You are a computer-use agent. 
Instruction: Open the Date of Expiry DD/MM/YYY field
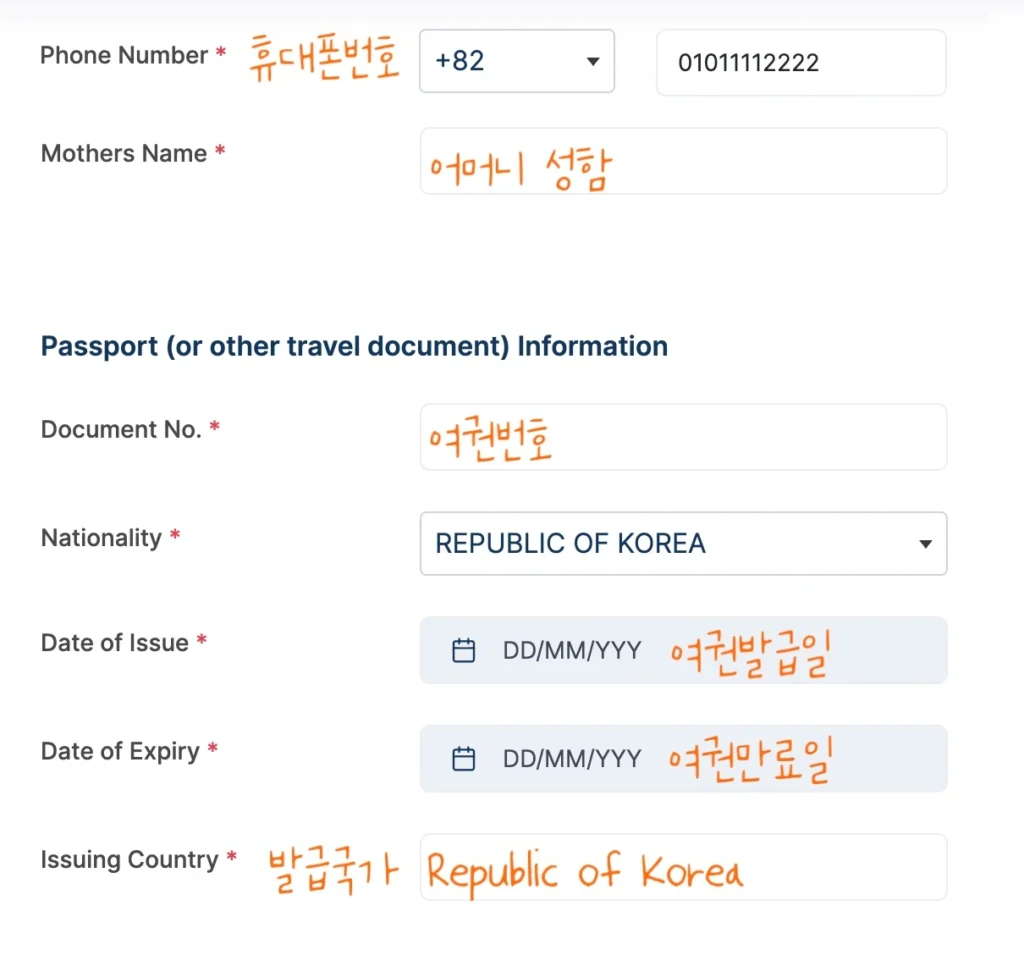pyautogui.click(x=572, y=759)
